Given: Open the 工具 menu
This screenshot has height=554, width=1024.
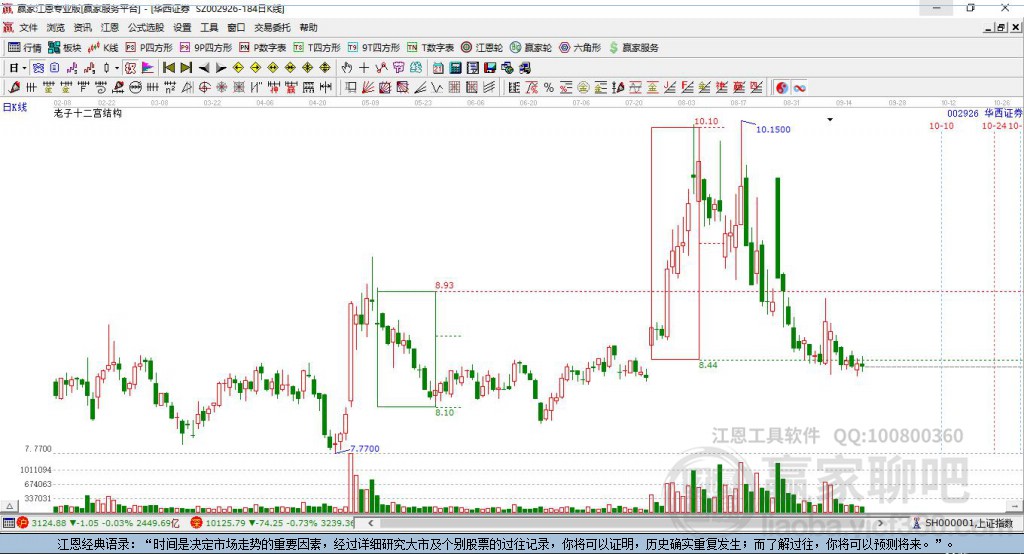Looking at the screenshot, I should coord(209,27).
